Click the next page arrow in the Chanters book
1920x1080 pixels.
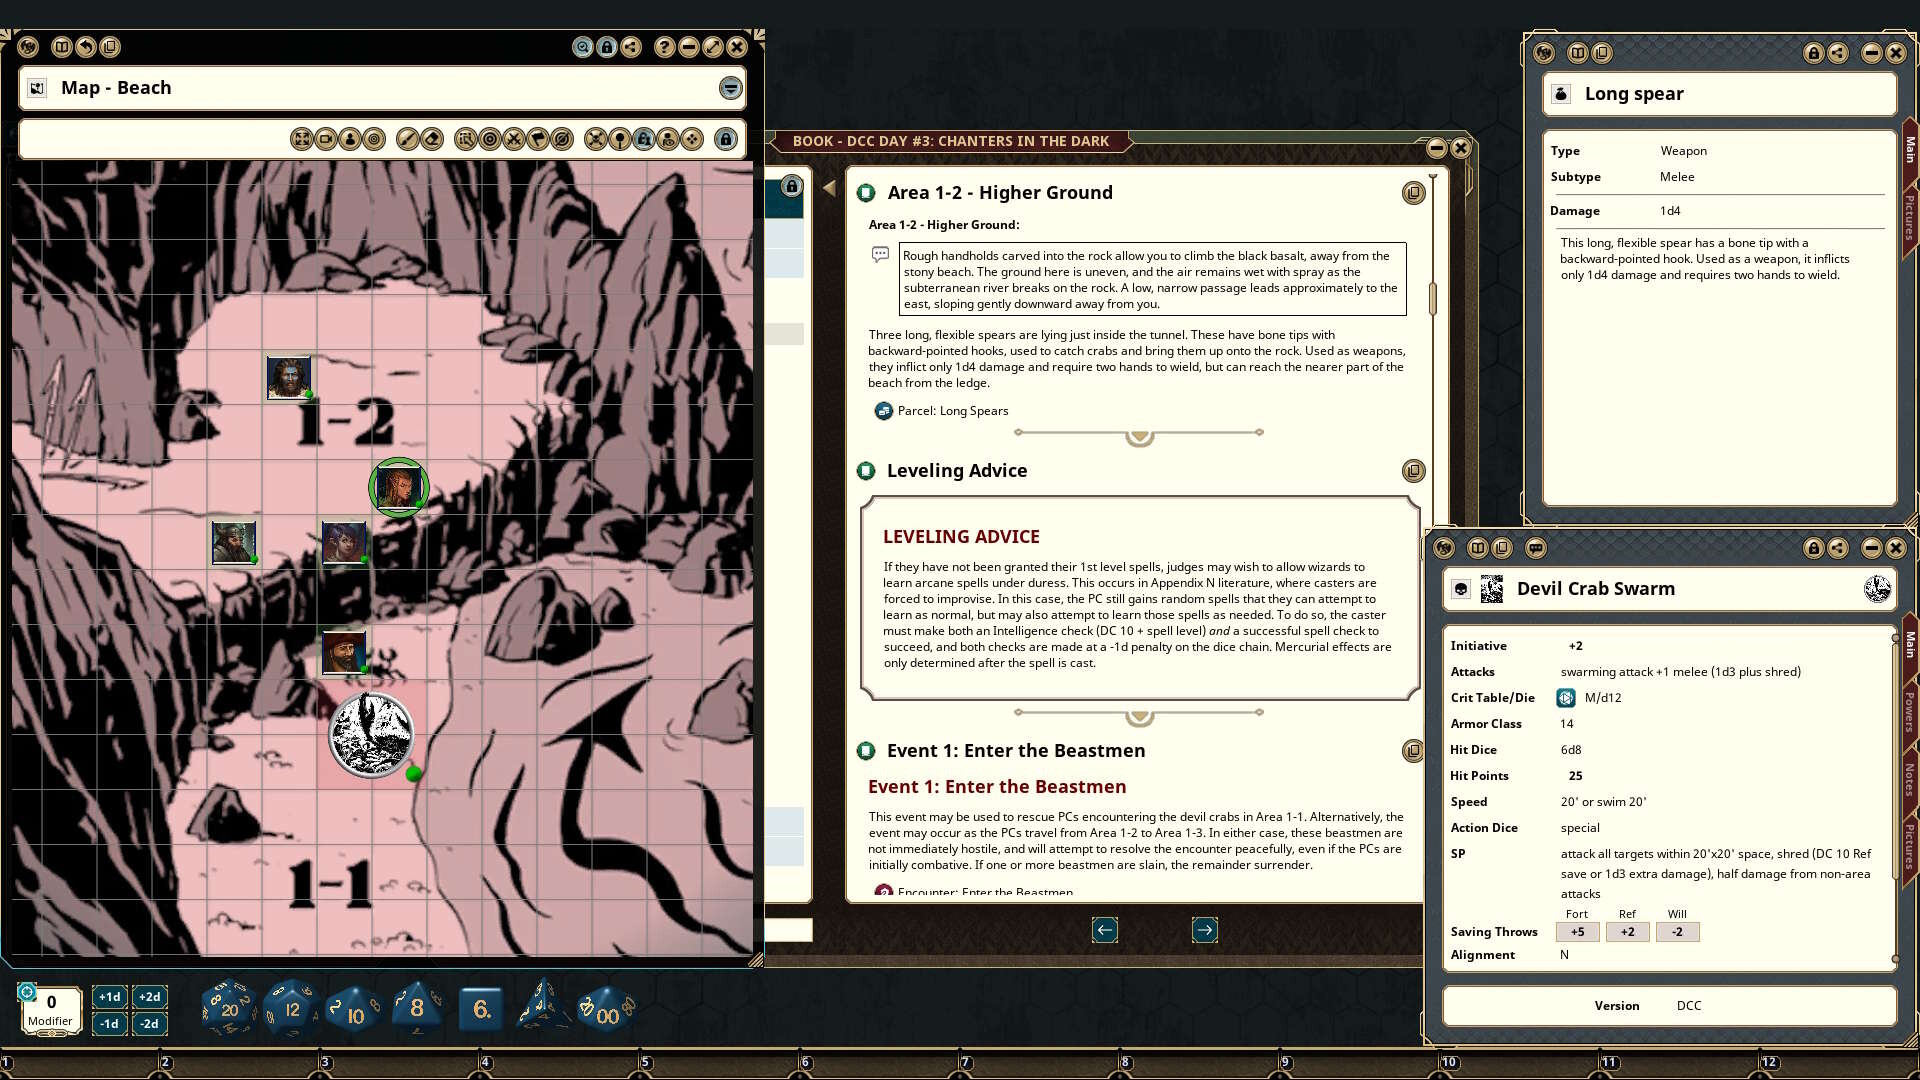point(1205,930)
